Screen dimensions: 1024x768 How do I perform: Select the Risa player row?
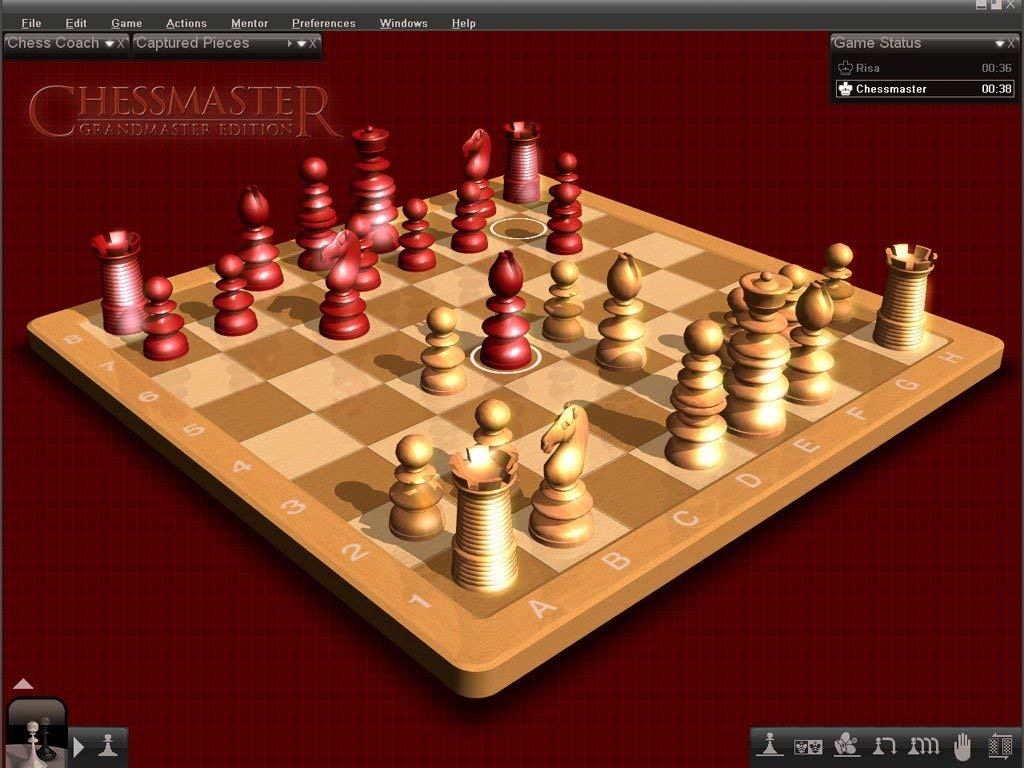click(x=924, y=68)
